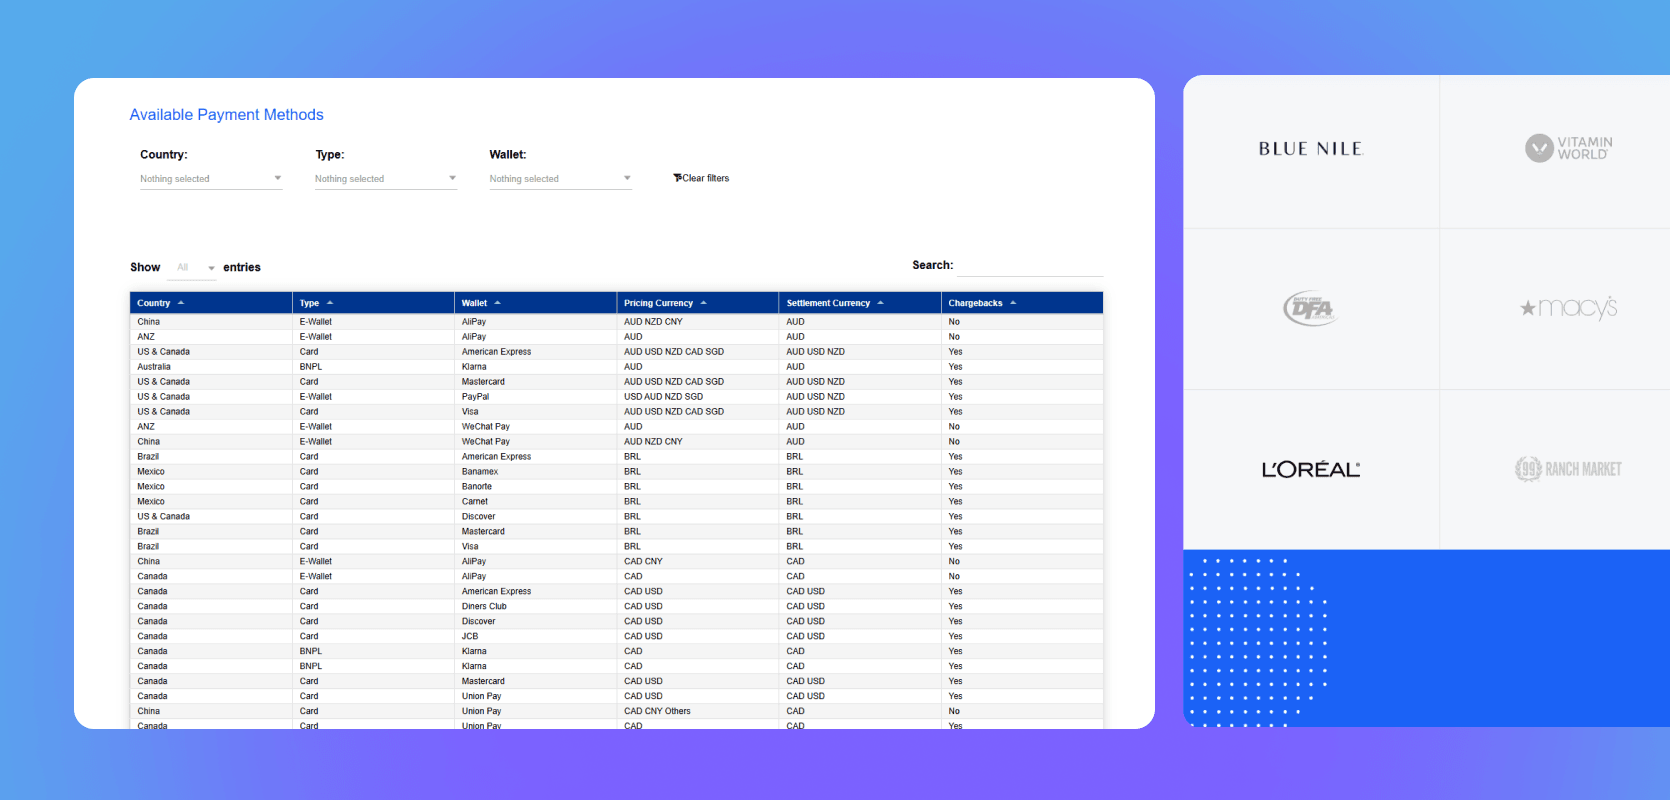Sort table by Country column arrow
The height and width of the screenshot is (800, 1670).
point(181,303)
